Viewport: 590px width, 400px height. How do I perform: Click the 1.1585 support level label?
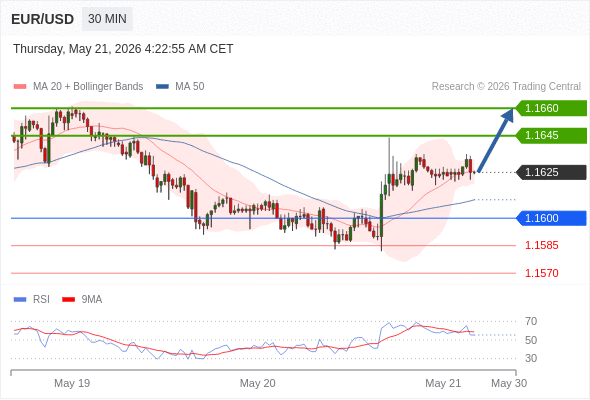[x=541, y=245]
